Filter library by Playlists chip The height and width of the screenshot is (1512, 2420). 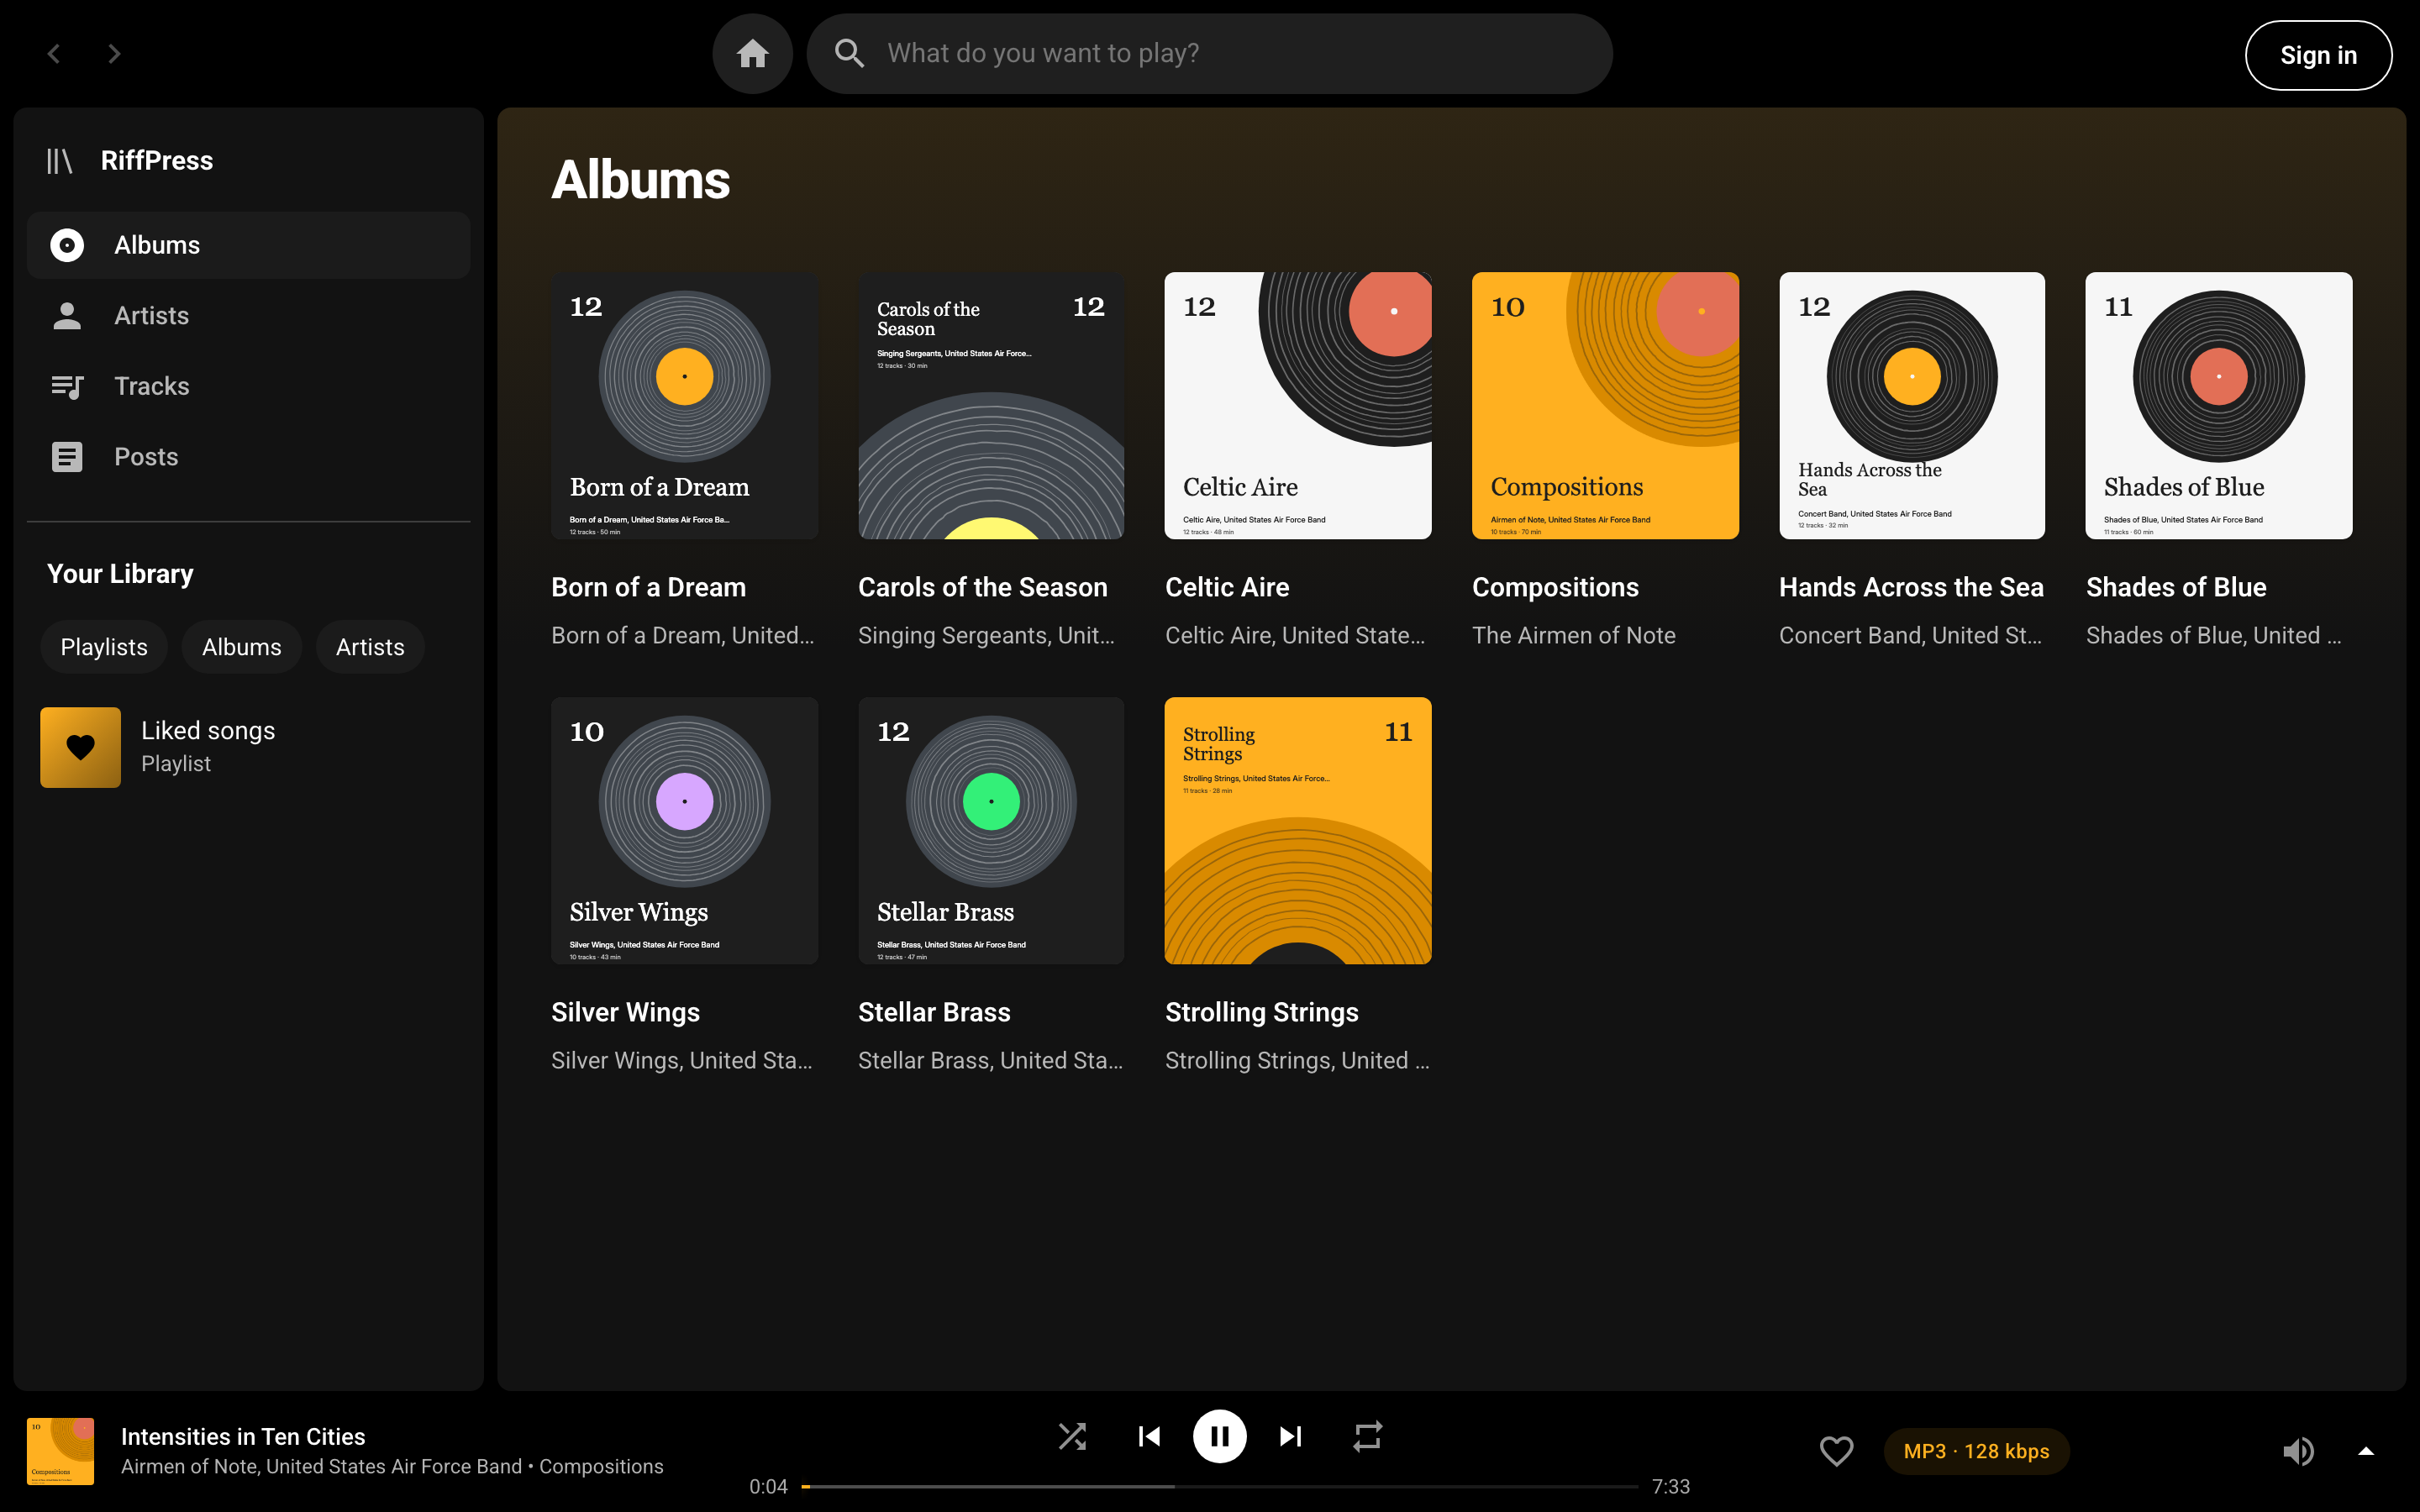(104, 647)
